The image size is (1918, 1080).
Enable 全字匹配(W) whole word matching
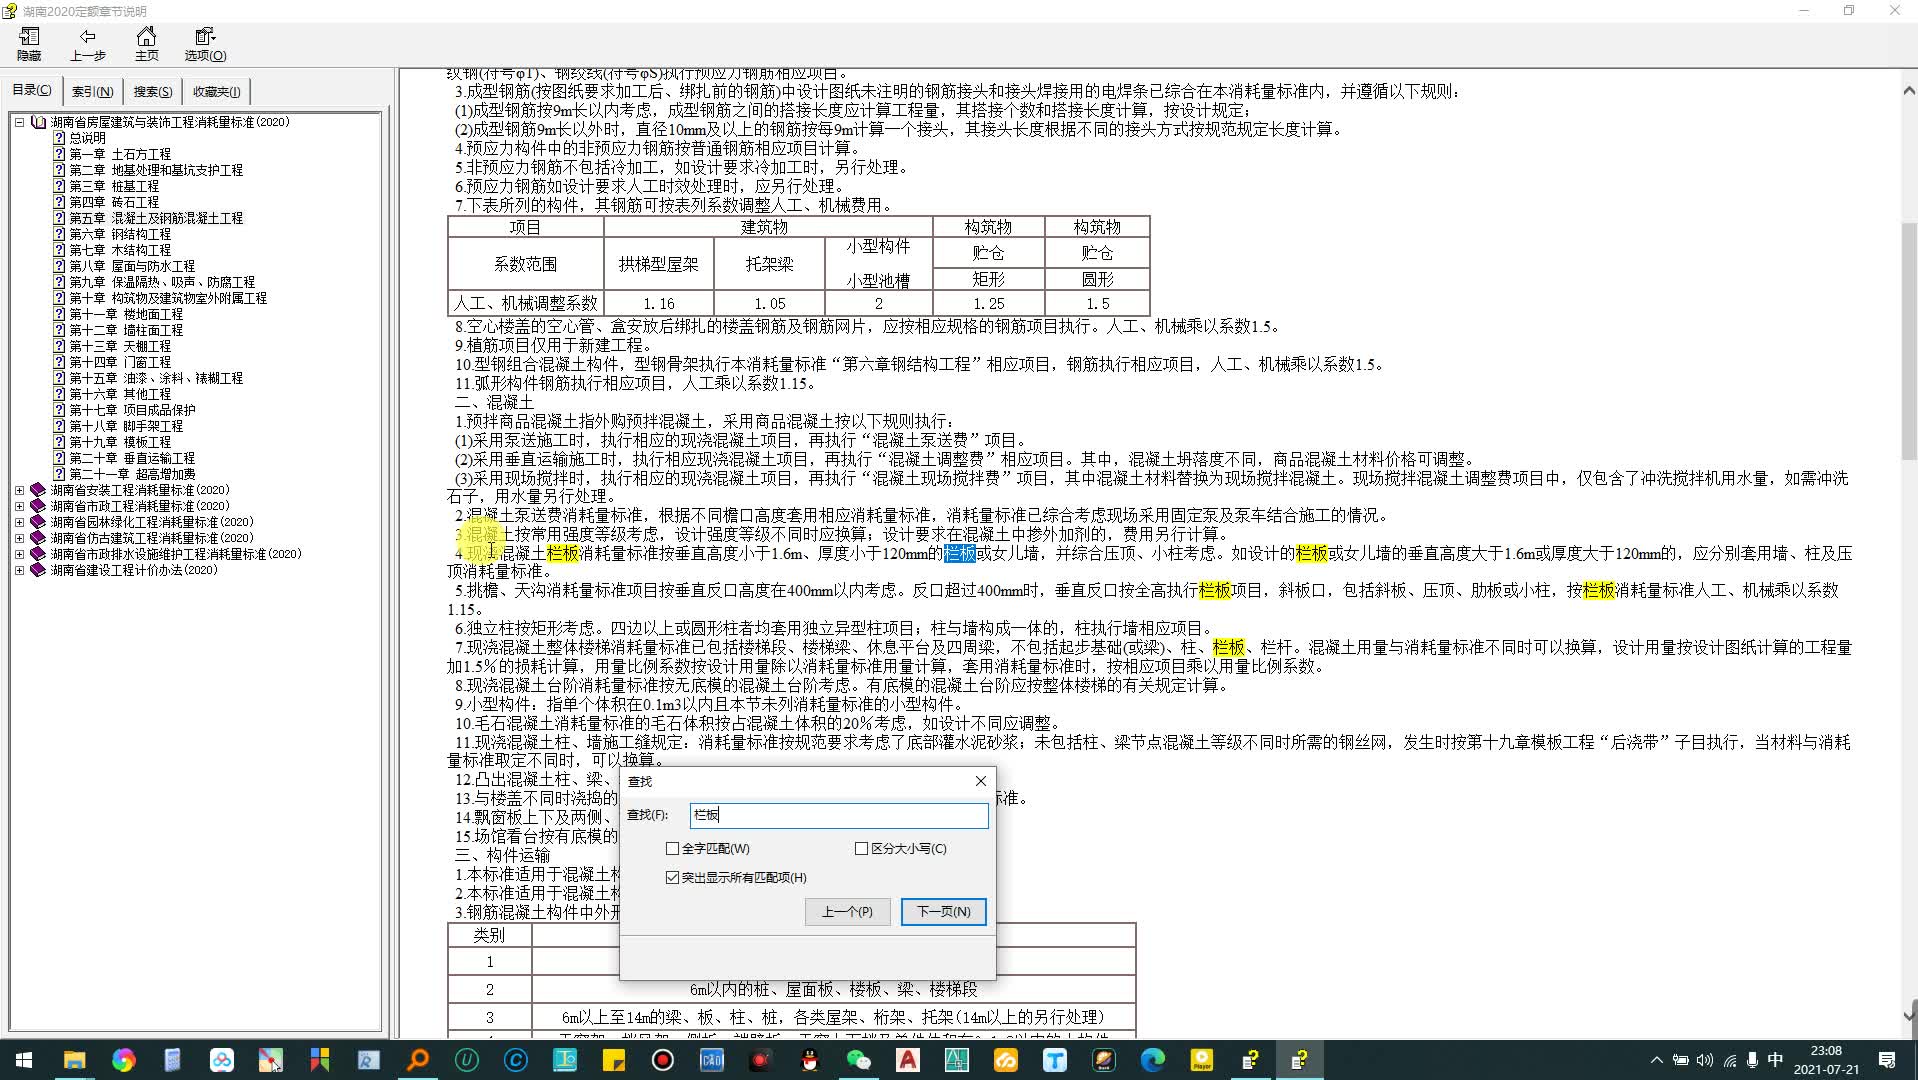(x=672, y=848)
